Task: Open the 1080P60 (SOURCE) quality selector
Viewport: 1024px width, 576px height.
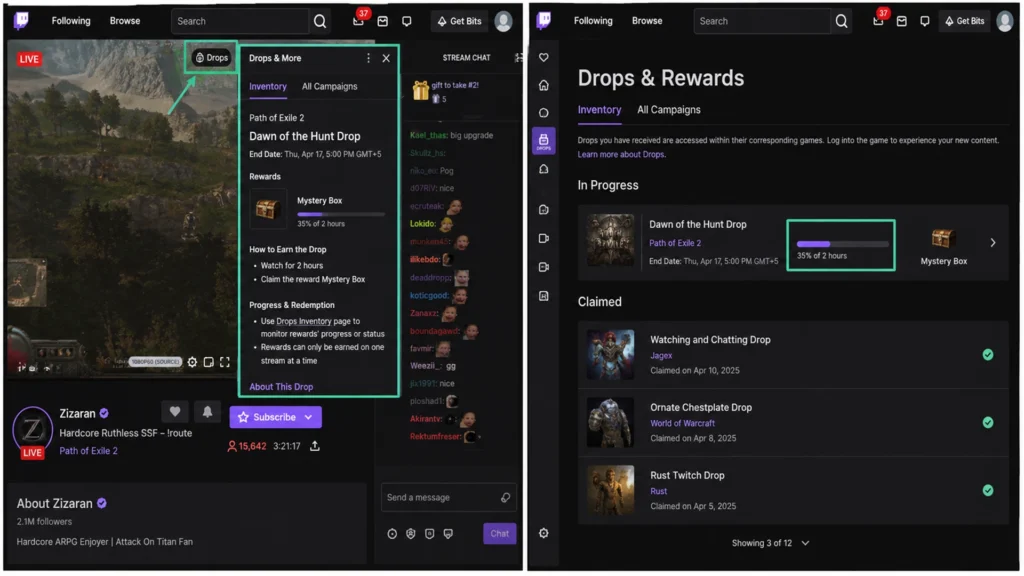Action: (x=155, y=362)
